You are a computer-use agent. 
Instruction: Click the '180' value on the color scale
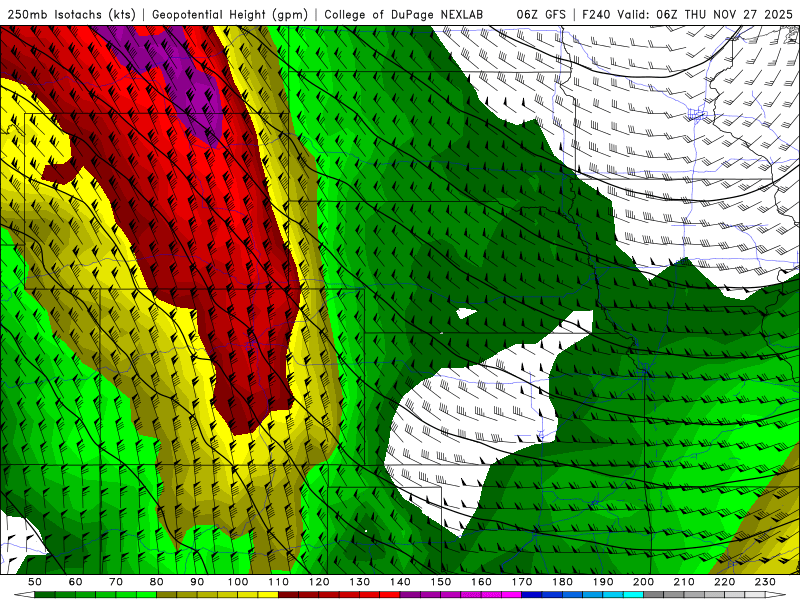click(562, 582)
